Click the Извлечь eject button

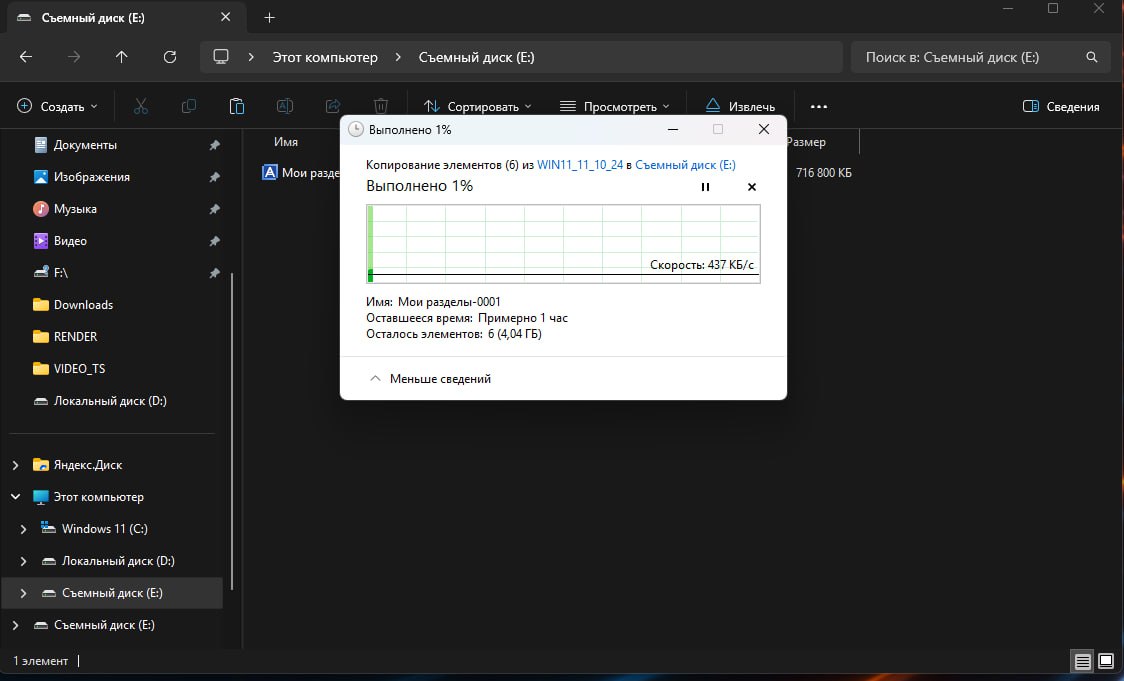pos(740,106)
